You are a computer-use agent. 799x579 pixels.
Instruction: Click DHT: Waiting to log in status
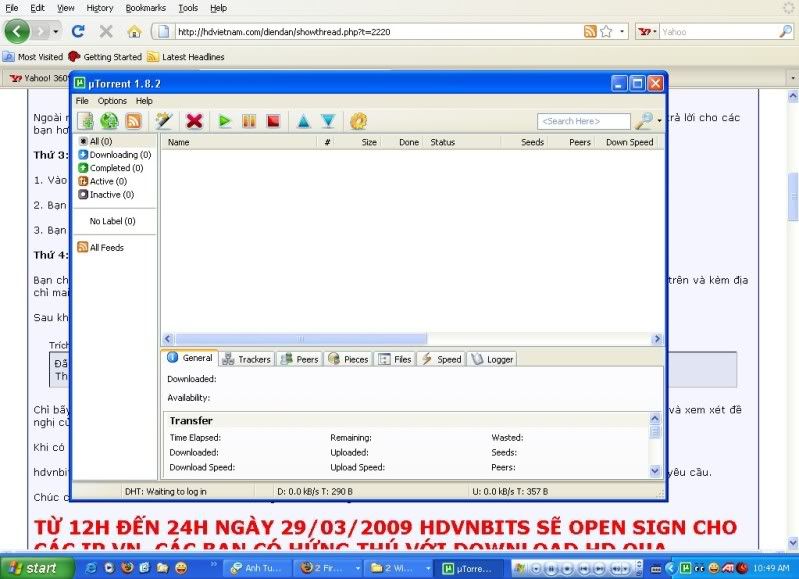pyautogui.click(x=166, y=491)
